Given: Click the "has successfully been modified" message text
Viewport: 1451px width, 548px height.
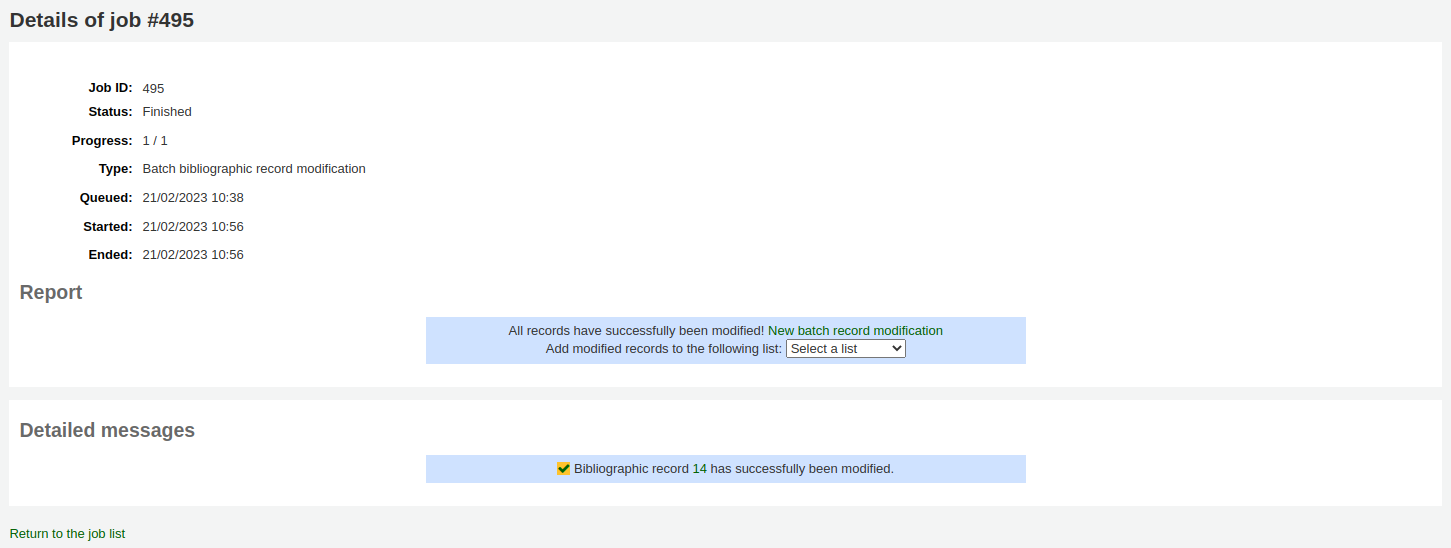Looking at the screenshot, I should coord(802,469).
